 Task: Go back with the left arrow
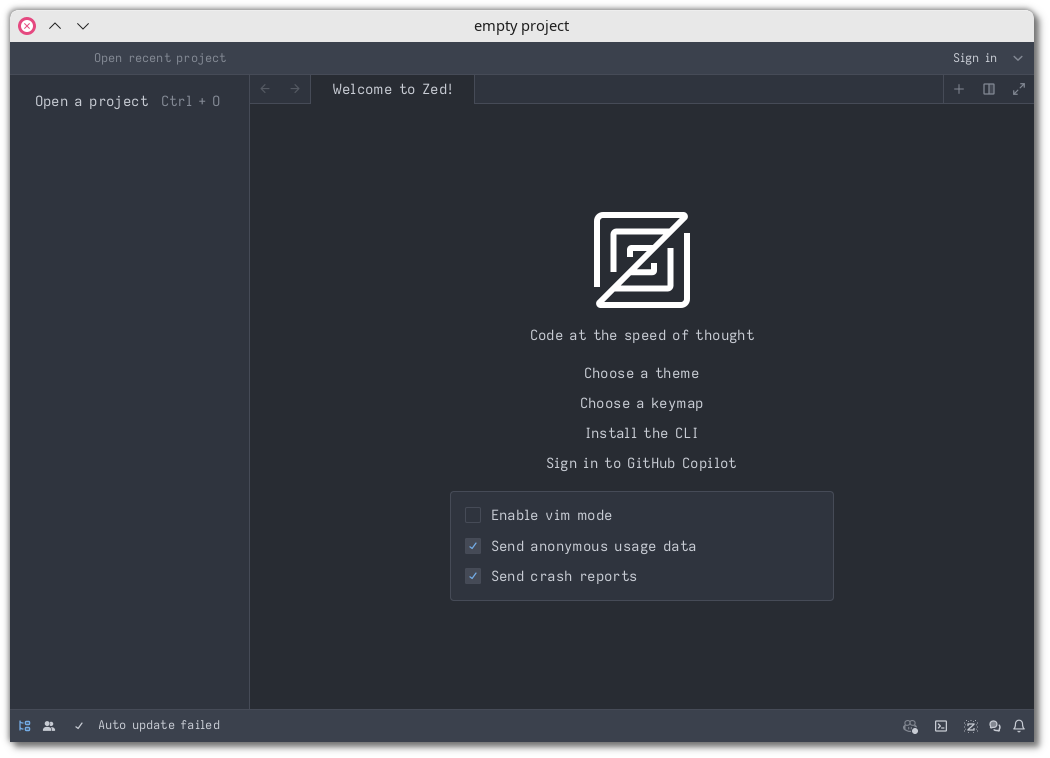point(265,89)
